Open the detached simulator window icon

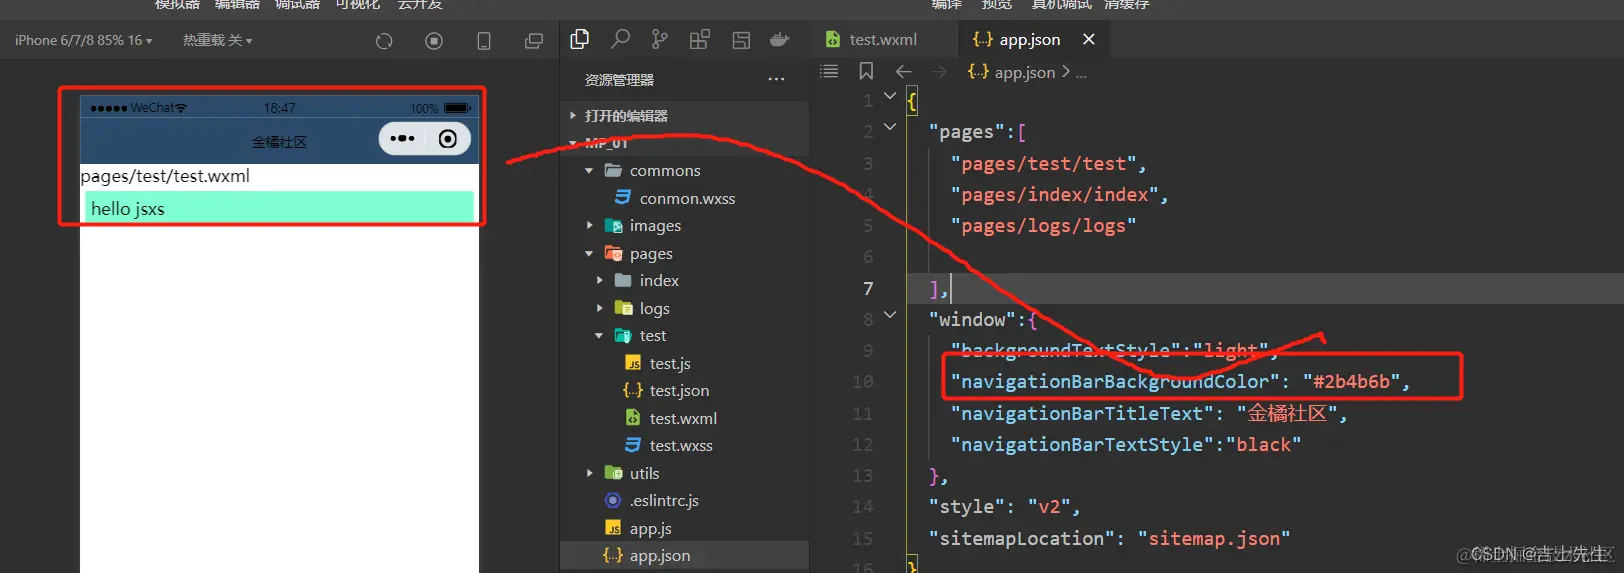tap(534, 41)
